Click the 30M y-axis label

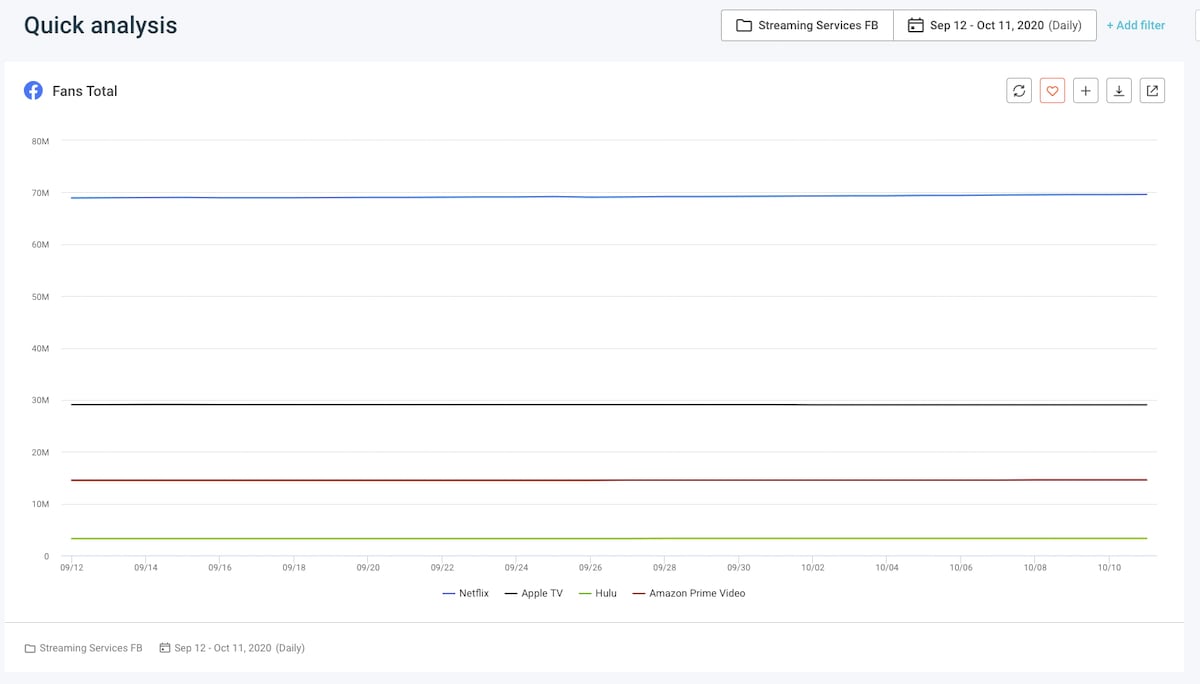[40, 401]
